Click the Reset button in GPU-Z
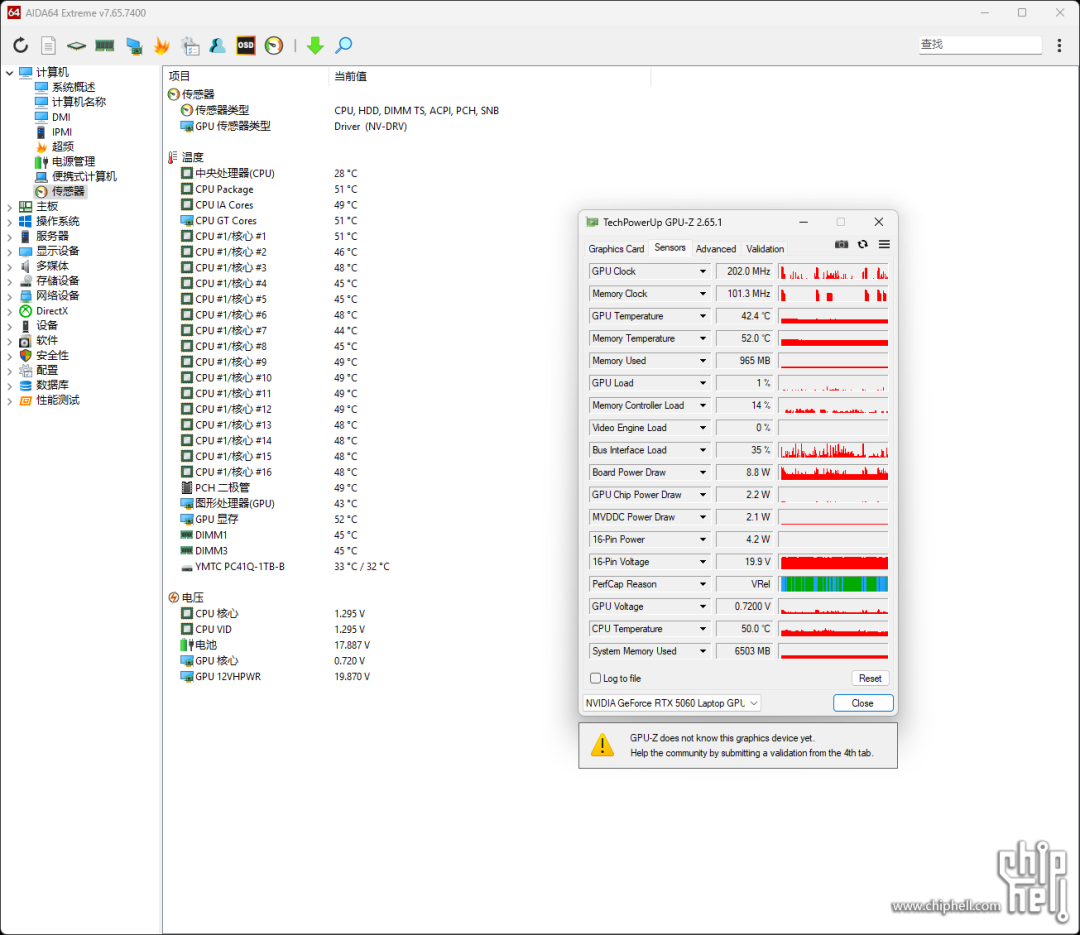Screen dimensions: 1080x935 [871, 679]
